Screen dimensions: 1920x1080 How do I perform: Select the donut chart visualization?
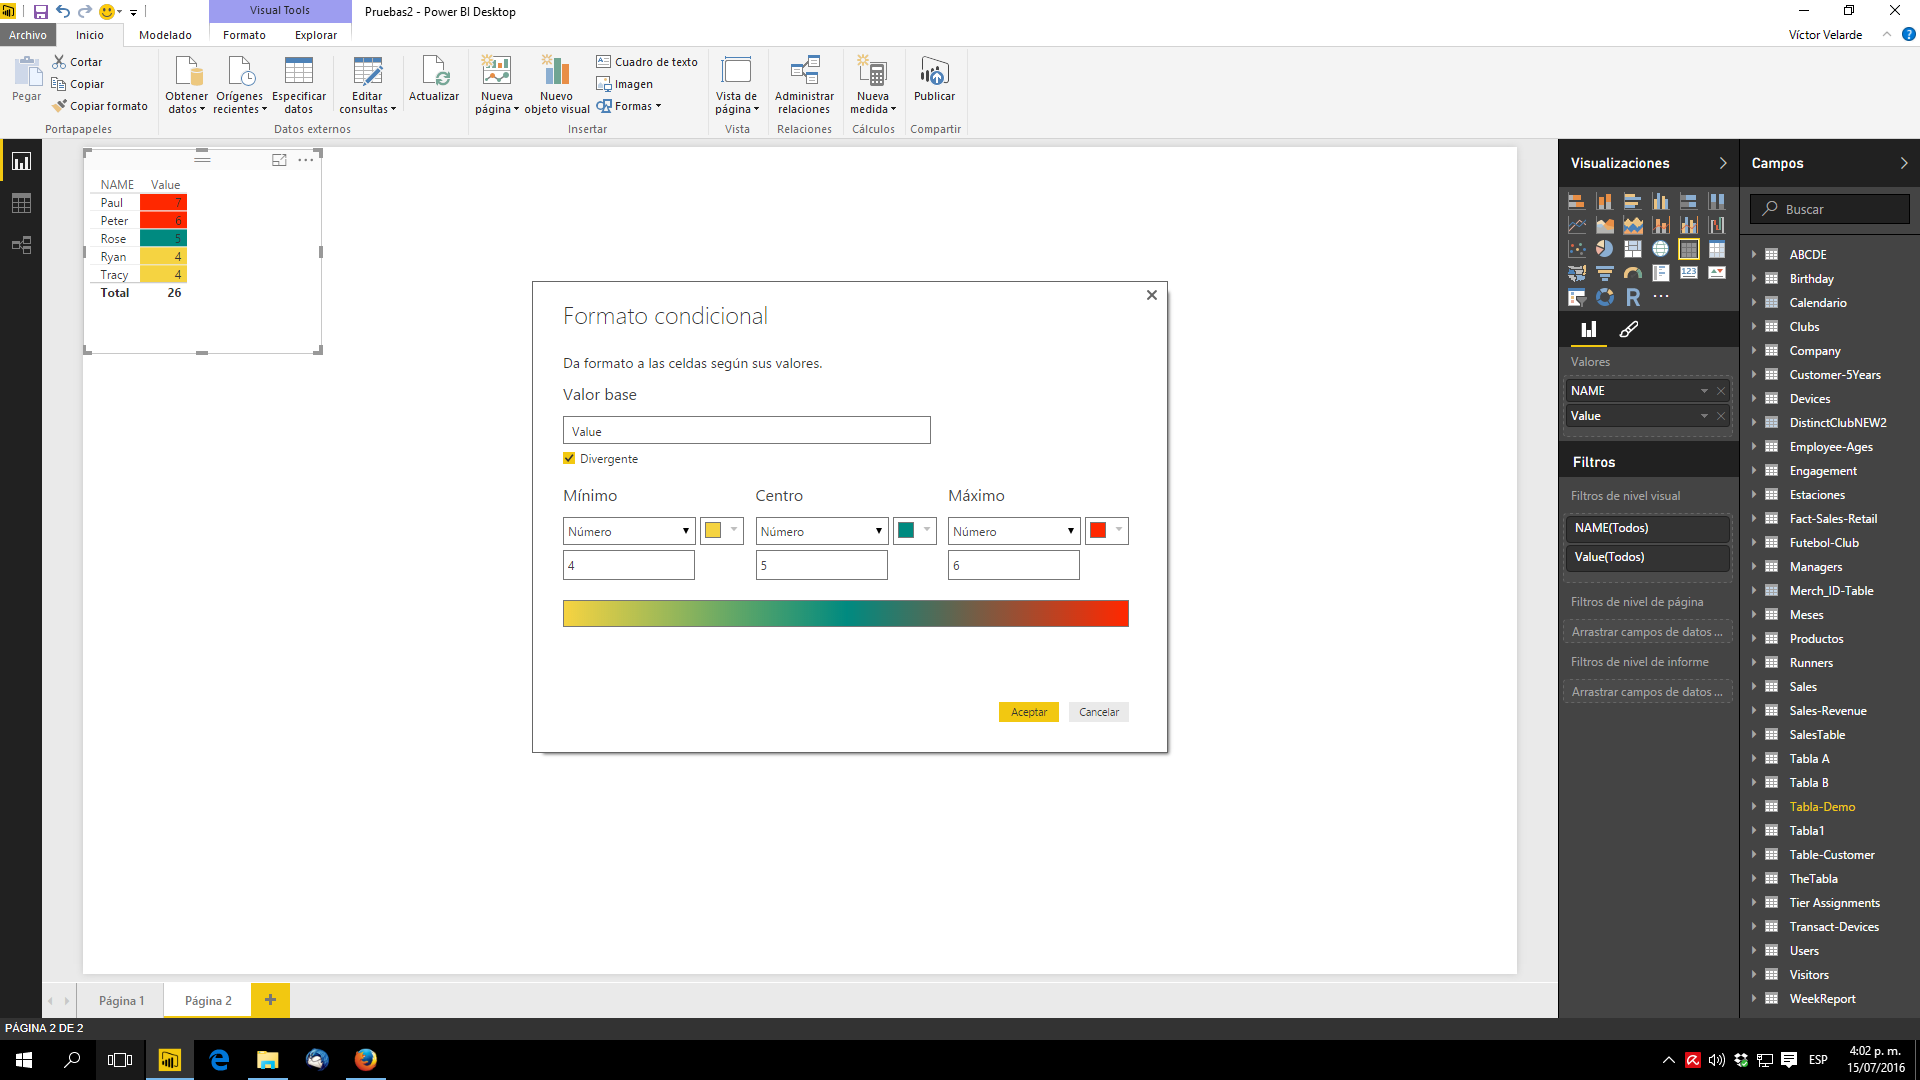click(1604, 297)
